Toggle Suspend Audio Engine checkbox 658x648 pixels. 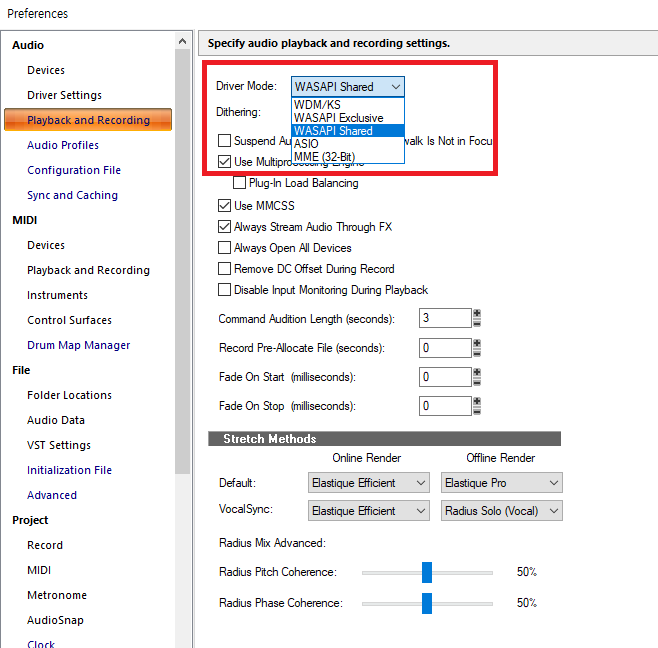pyautogui.click(x=225, y=141)
